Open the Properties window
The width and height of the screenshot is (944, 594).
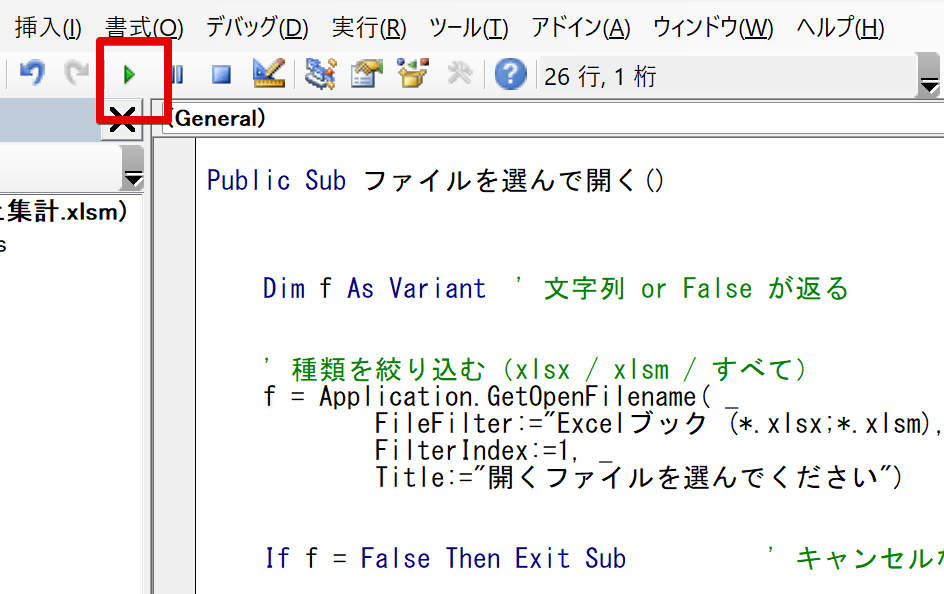(x=366, y=73)
